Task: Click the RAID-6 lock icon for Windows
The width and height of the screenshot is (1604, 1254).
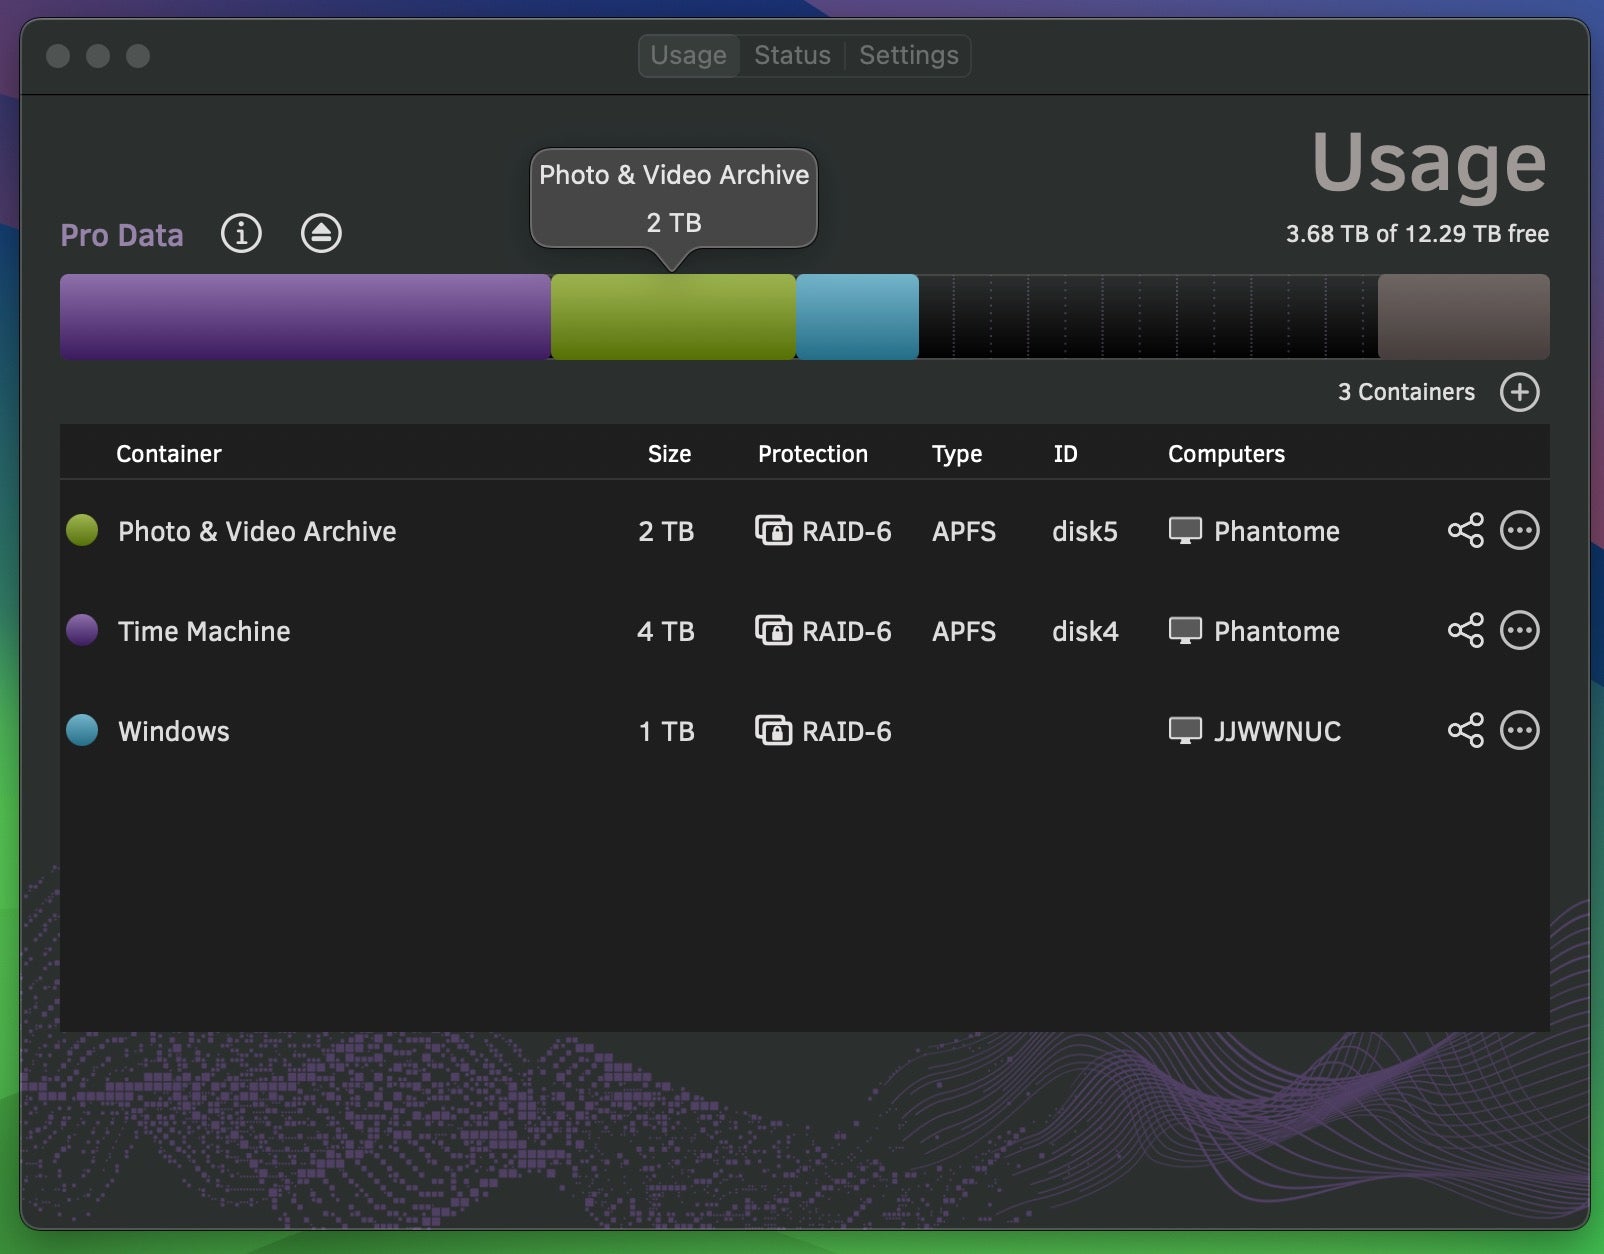Action: pos(773,730)
